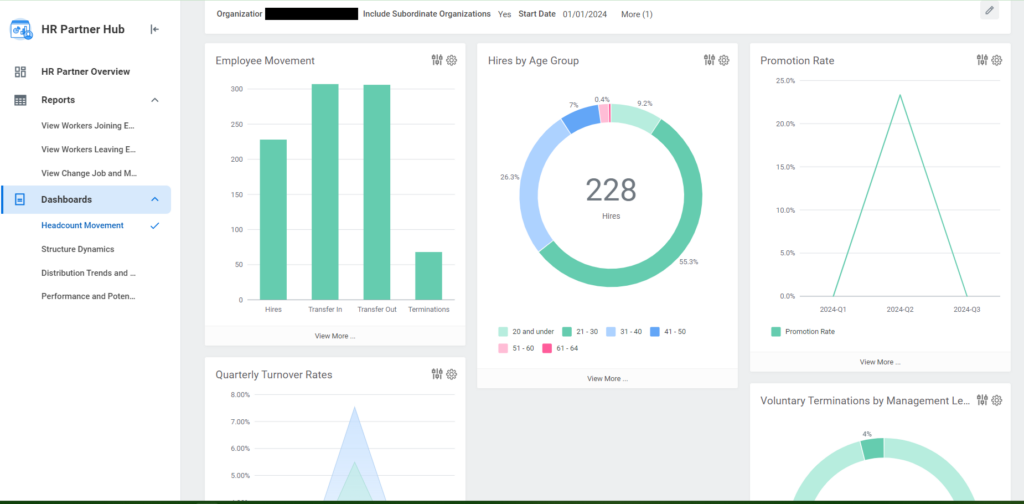Open gear settings for Quarterly Turnover Rates

(x=451, y=374)
